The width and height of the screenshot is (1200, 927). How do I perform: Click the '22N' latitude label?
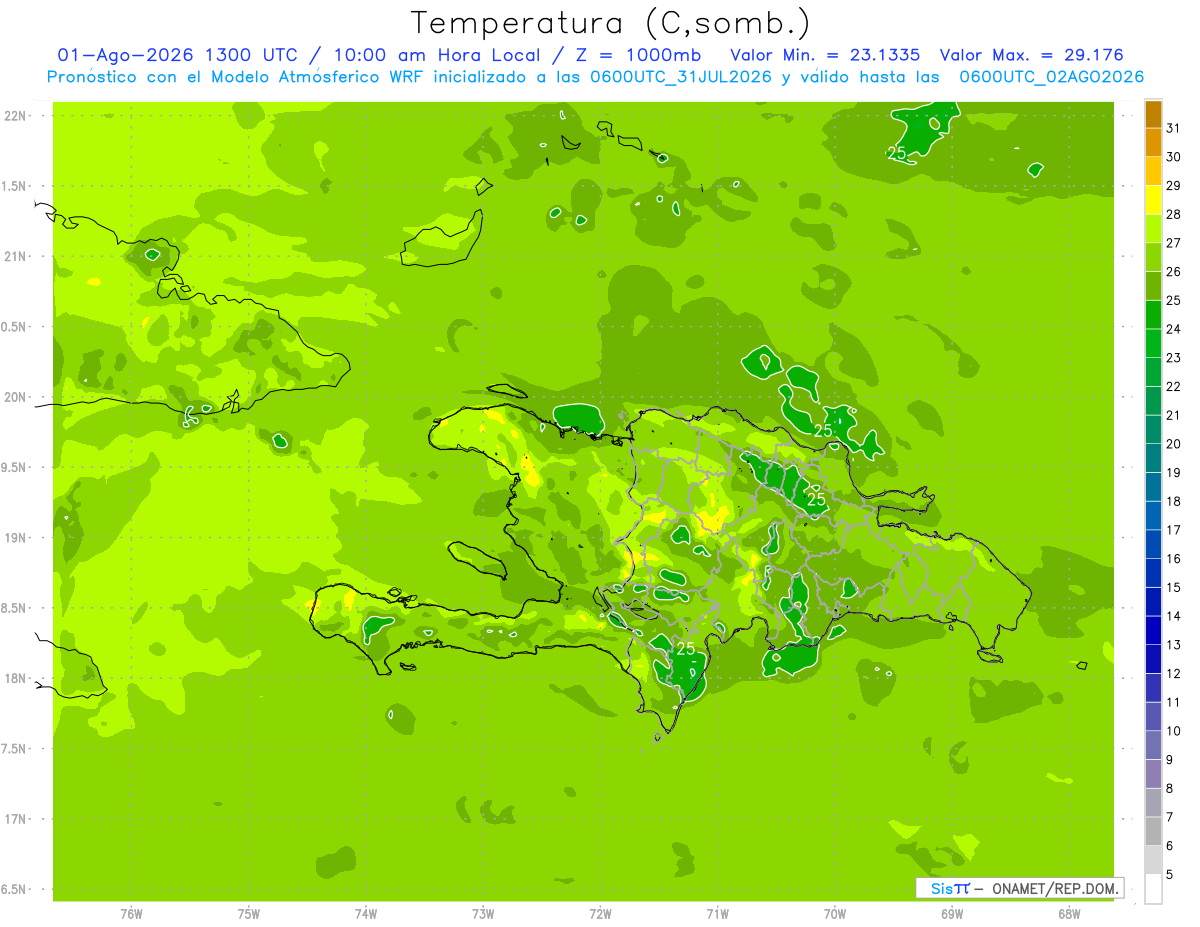tap(15, 115)
